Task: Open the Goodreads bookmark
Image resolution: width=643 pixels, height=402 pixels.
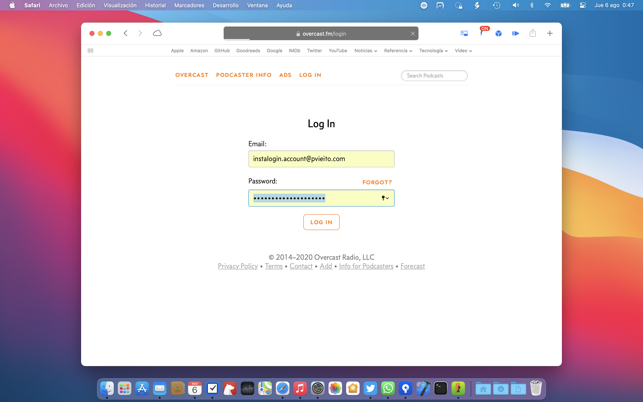Action: [x=248, y=50]
